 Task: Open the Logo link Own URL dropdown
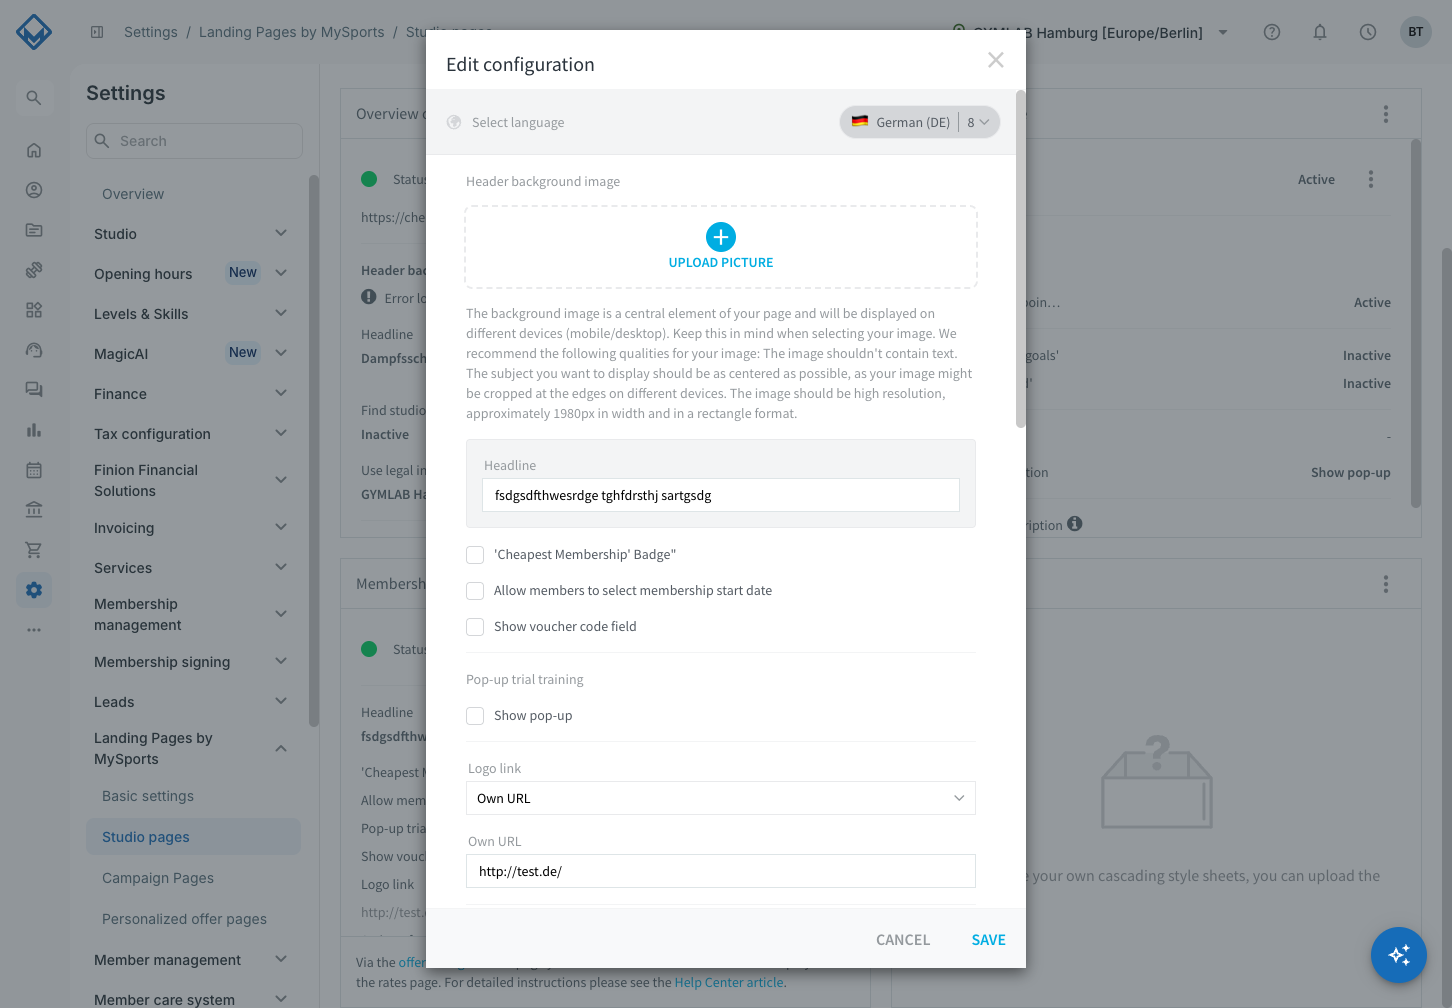click(x=721, y=798)
